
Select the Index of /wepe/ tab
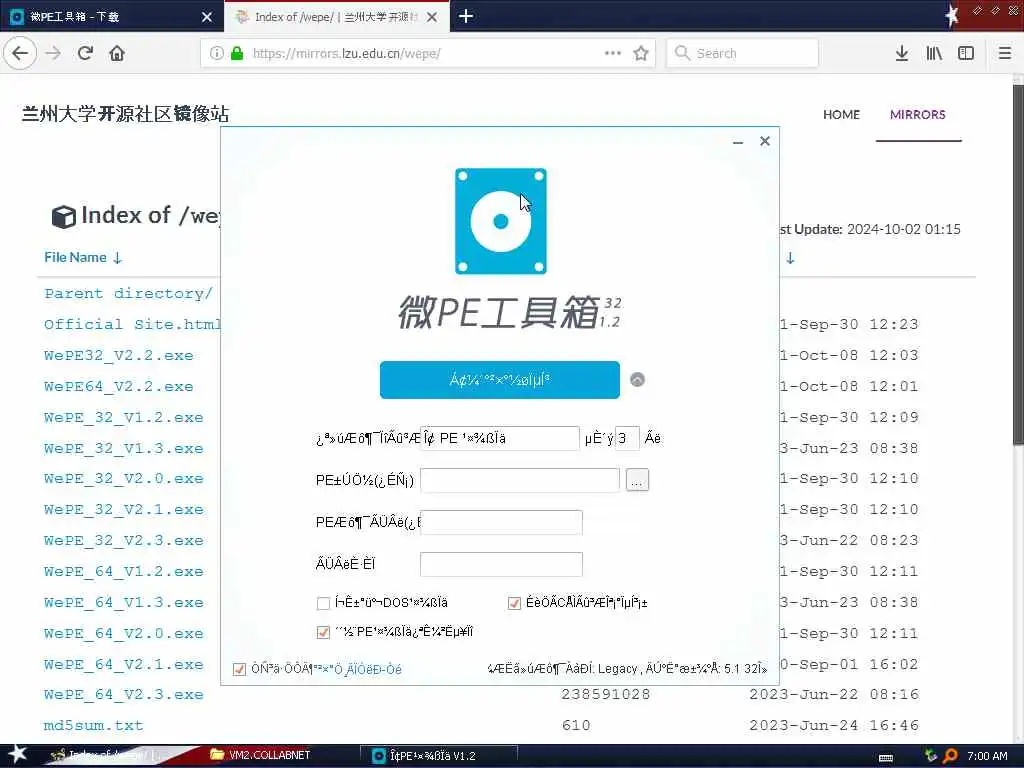click(336, 16)
